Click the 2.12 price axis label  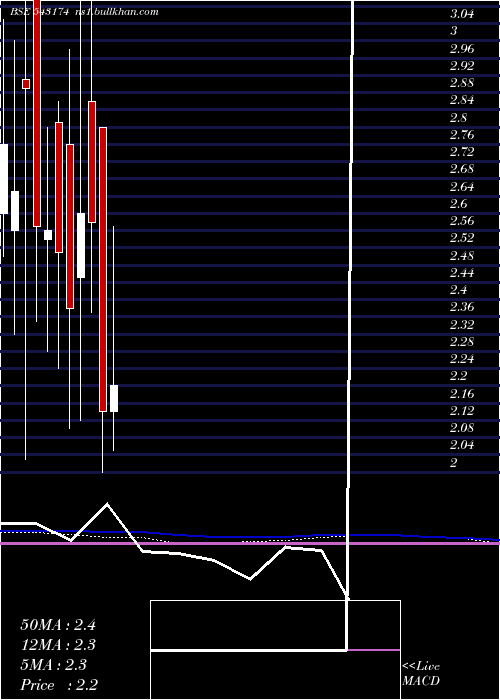(x=462, y=411)
